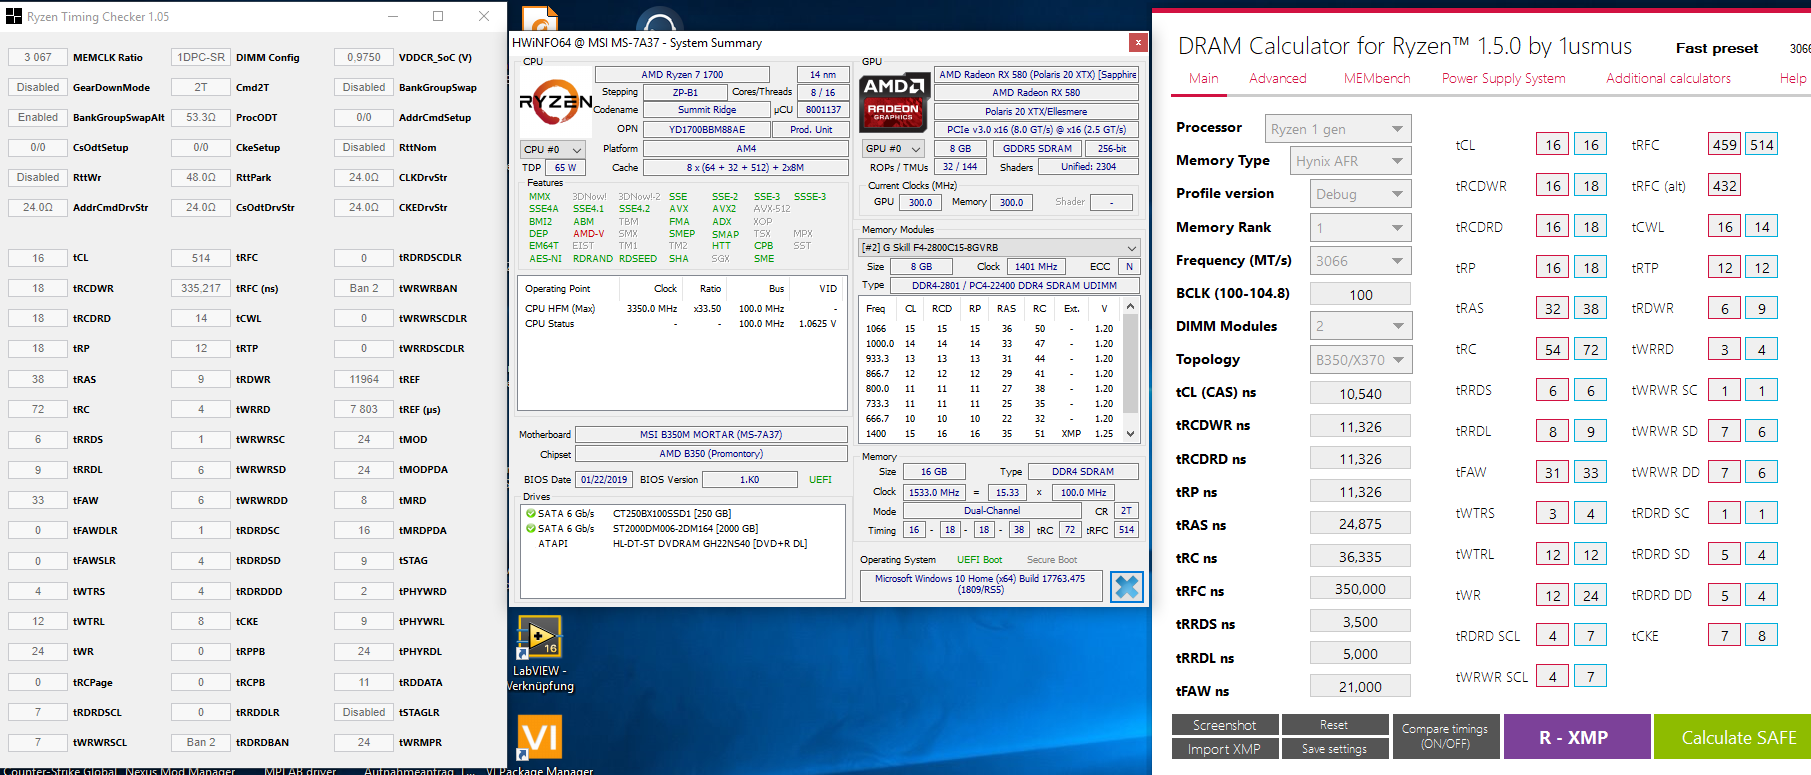Open the MEMbench tab
Viewport: 1811px width, 775px height.
coord(1377,78)
